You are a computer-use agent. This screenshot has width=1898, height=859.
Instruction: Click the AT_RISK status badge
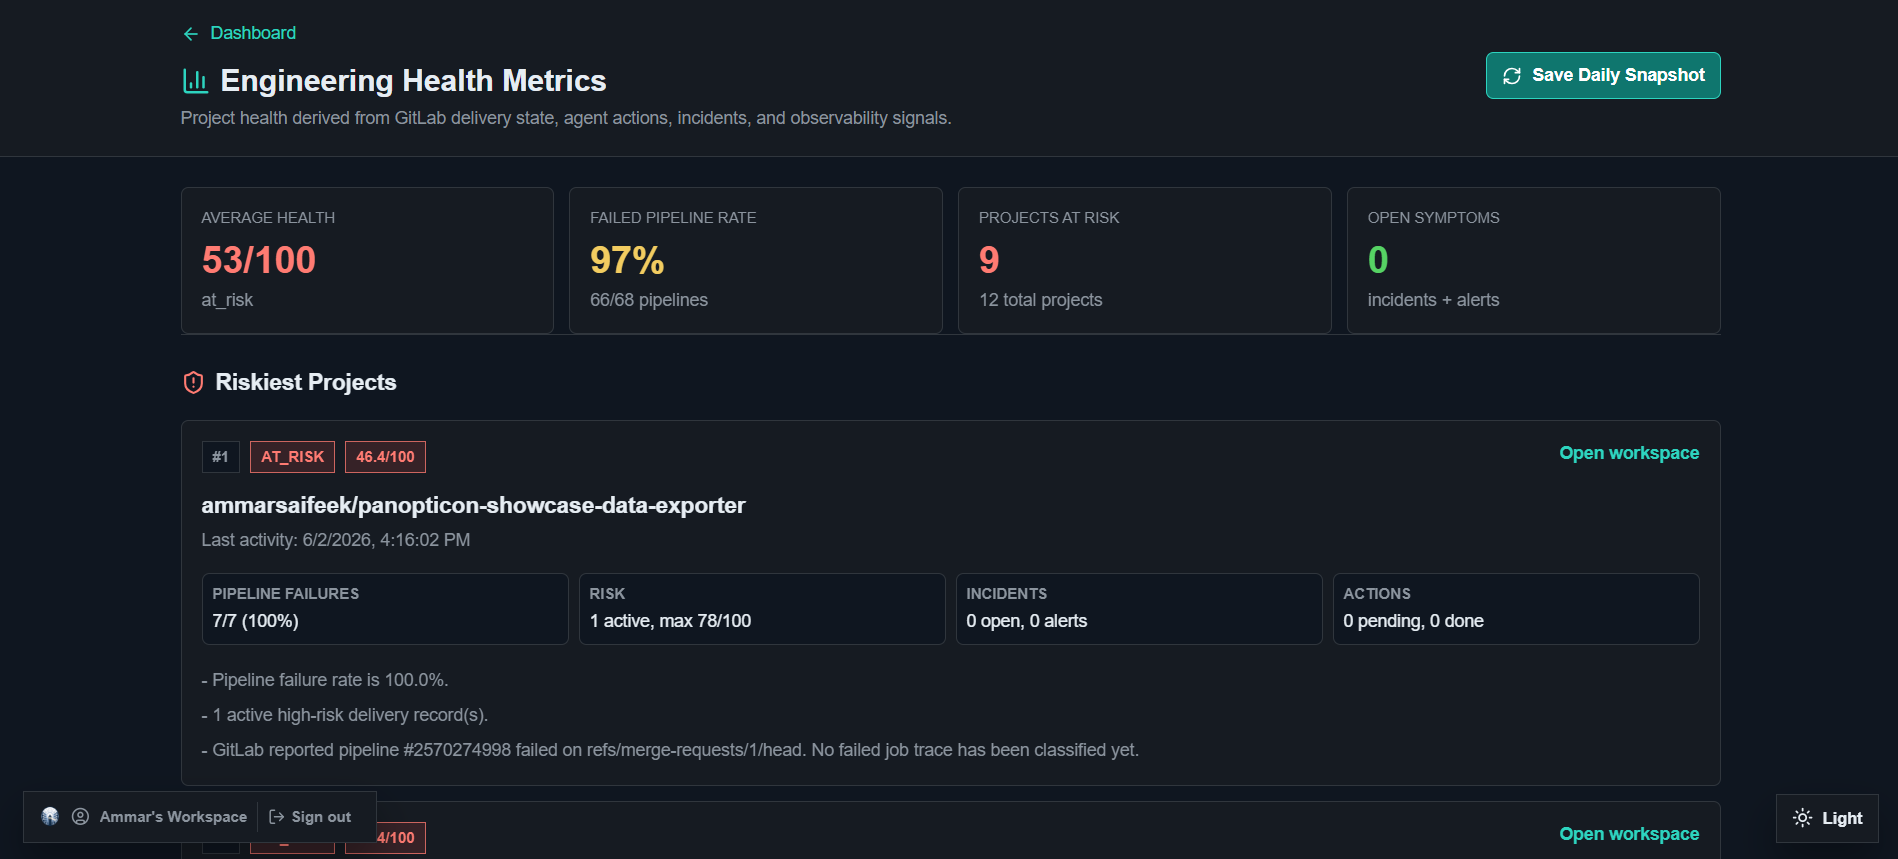coord(292,457)
